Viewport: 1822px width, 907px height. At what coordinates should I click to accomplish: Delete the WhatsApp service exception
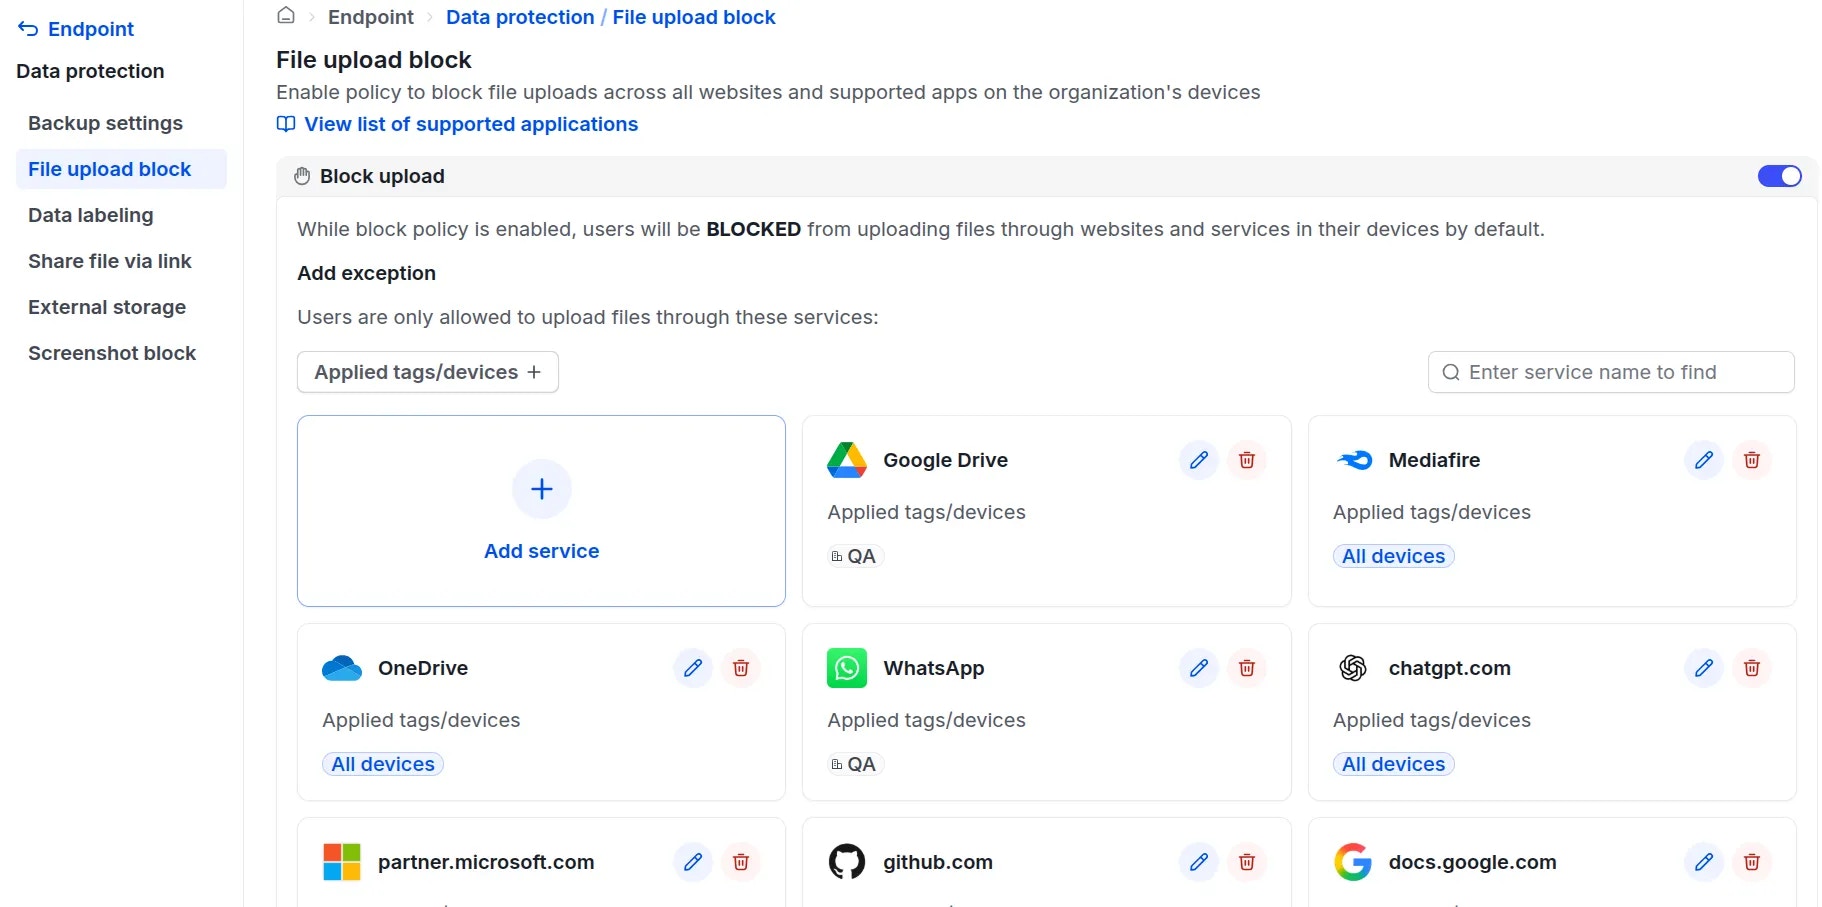[x=1246, y=668]
